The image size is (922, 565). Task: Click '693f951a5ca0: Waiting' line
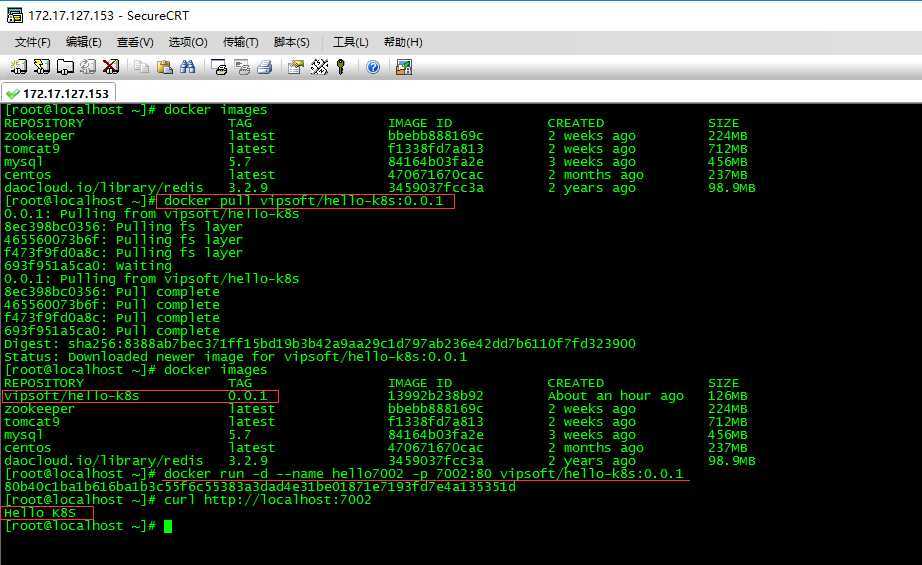(x=88, y=266)
